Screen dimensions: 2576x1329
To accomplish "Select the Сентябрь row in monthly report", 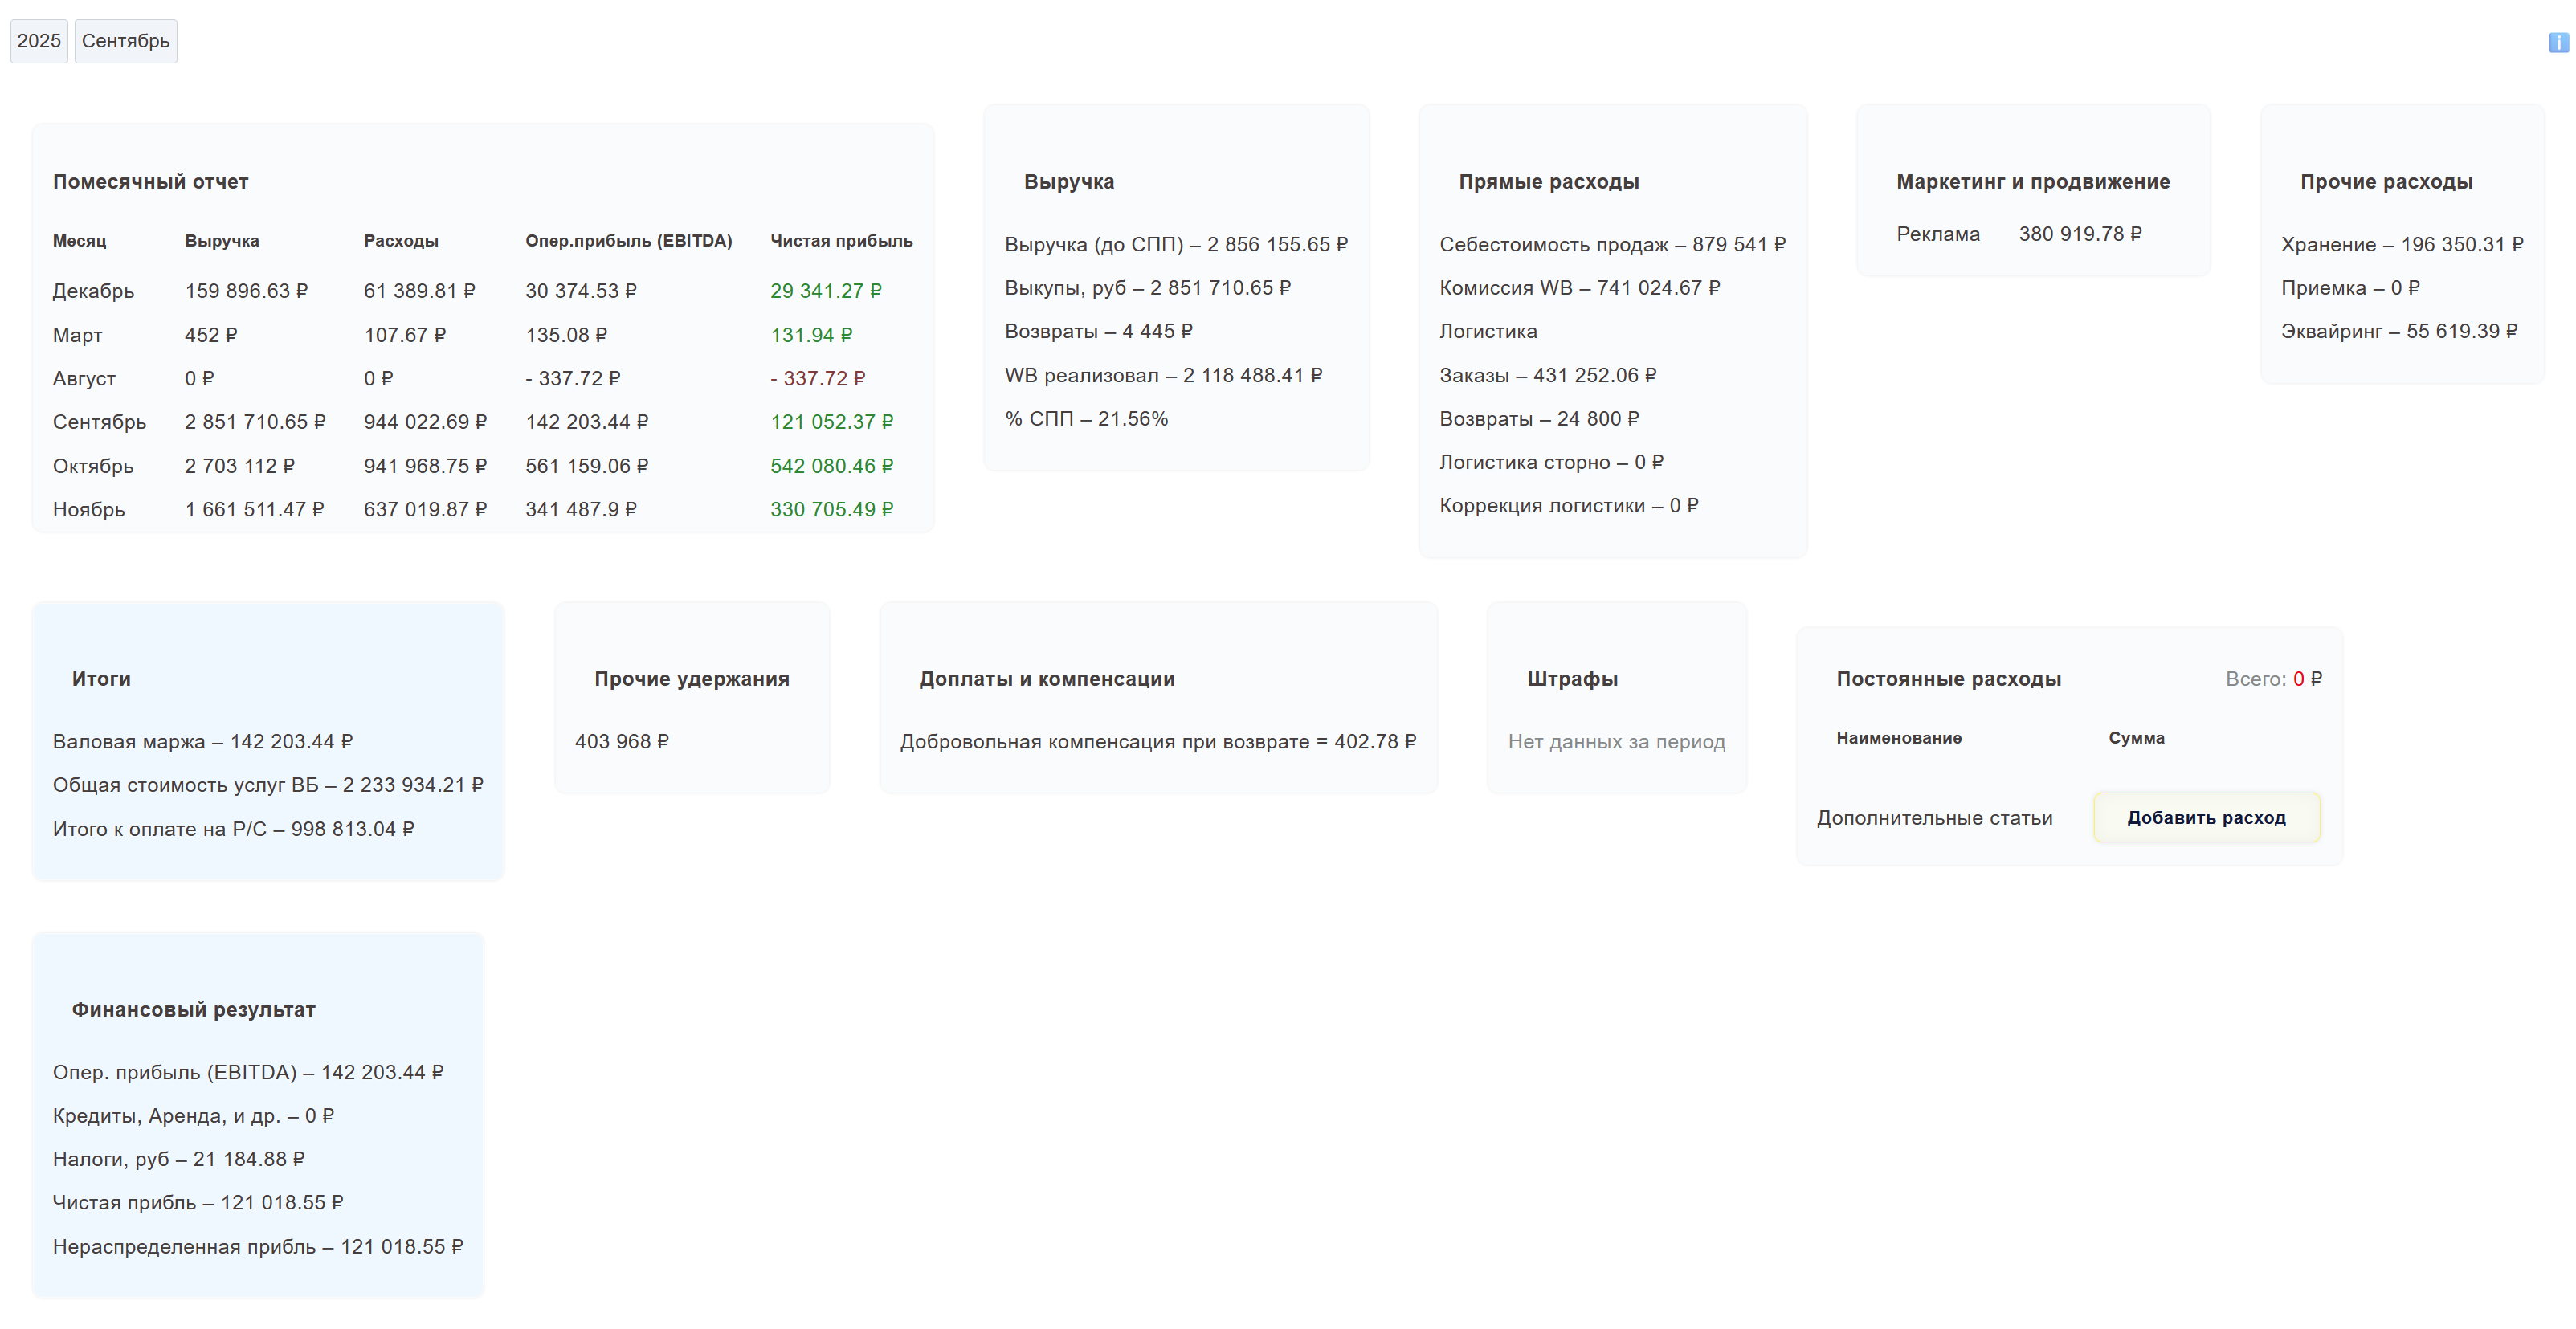I will pos(99,422).
